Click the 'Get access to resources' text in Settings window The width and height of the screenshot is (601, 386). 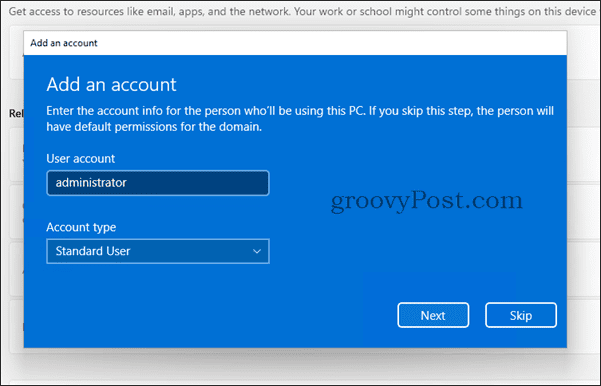pos(302,11)
